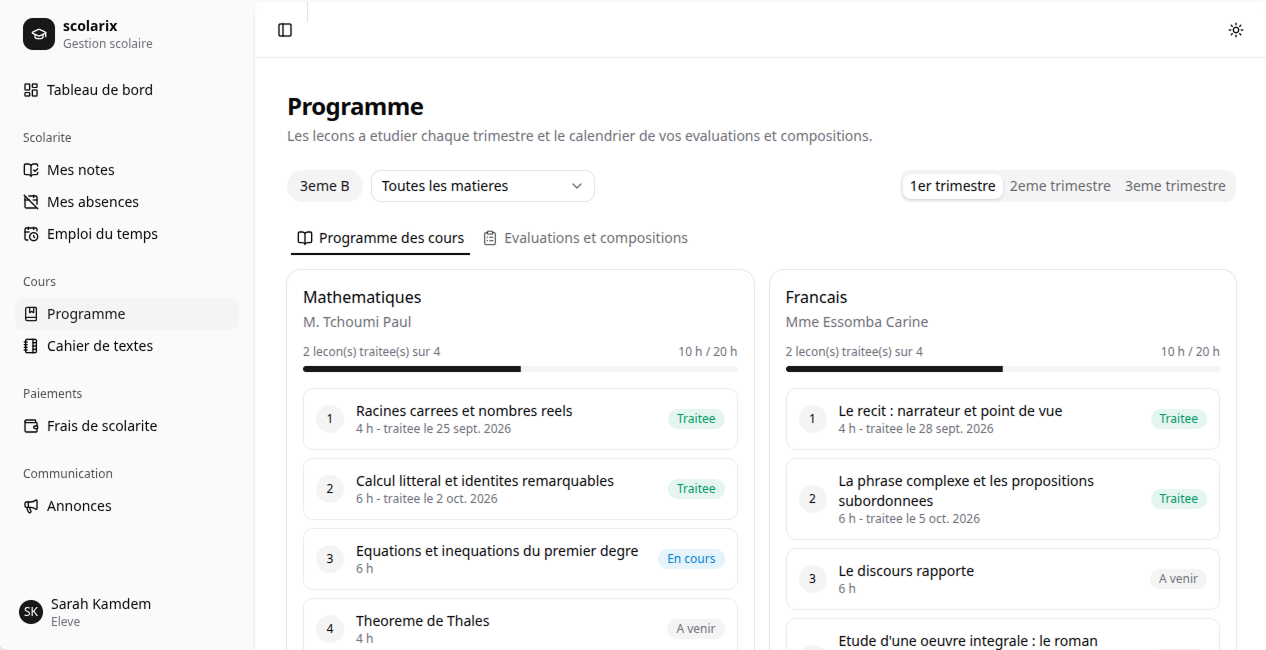Image resolution: width=1266 pixels, height=650 pixels.
Task: Switch to 3eme trimestre
Action: (1175, 186)
